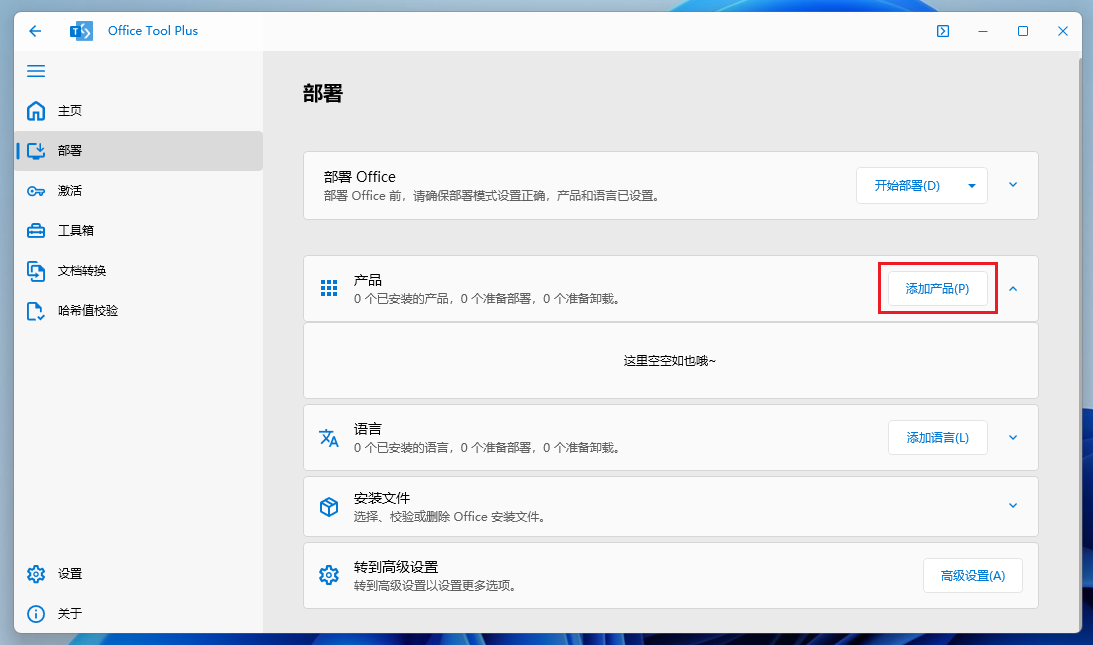Open the 开始部署 dropdown arrow

(x=972, y=185)
